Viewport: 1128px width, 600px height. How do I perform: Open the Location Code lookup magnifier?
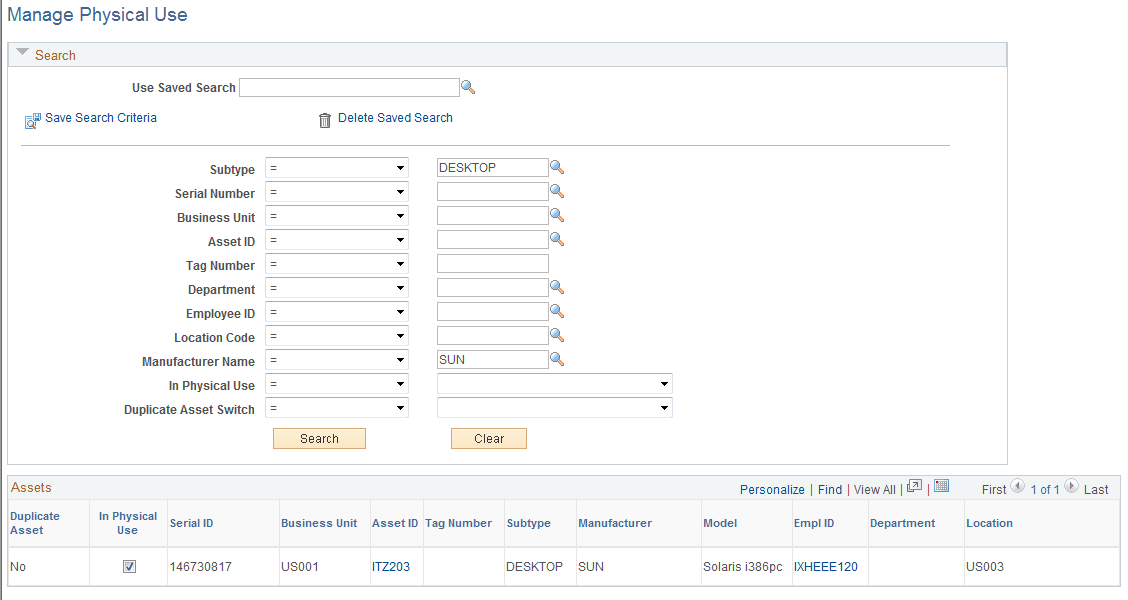pyautogui.click(x=557, y=335)
